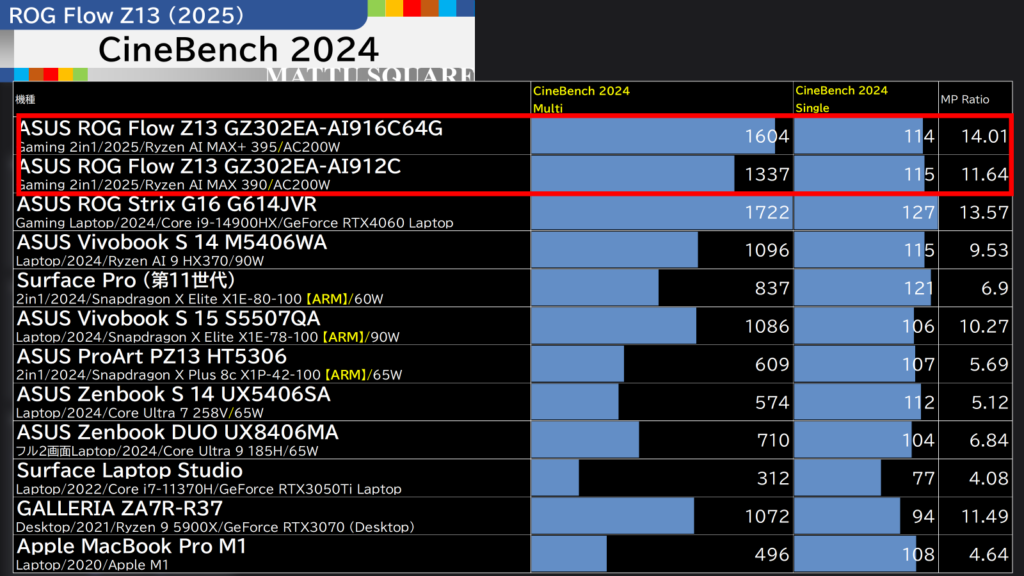Select the multi score "312"
The image size is (1024, 576).
click(773, 478)
